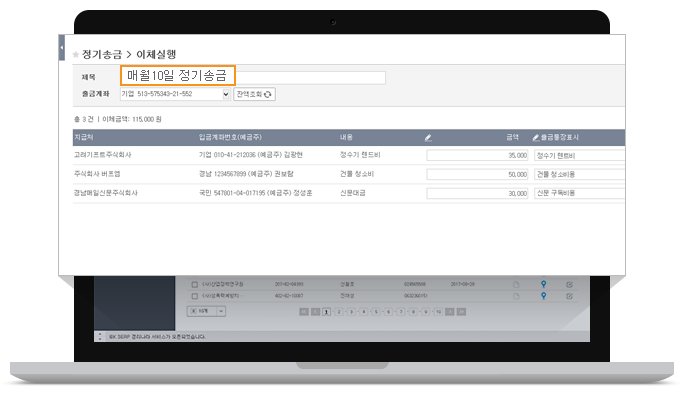Image resolution: width=684 pixels, height=396 pixels.
Task: Select the 경남매일신문주식회사 payee cell
Action: [x=106, y=193]
